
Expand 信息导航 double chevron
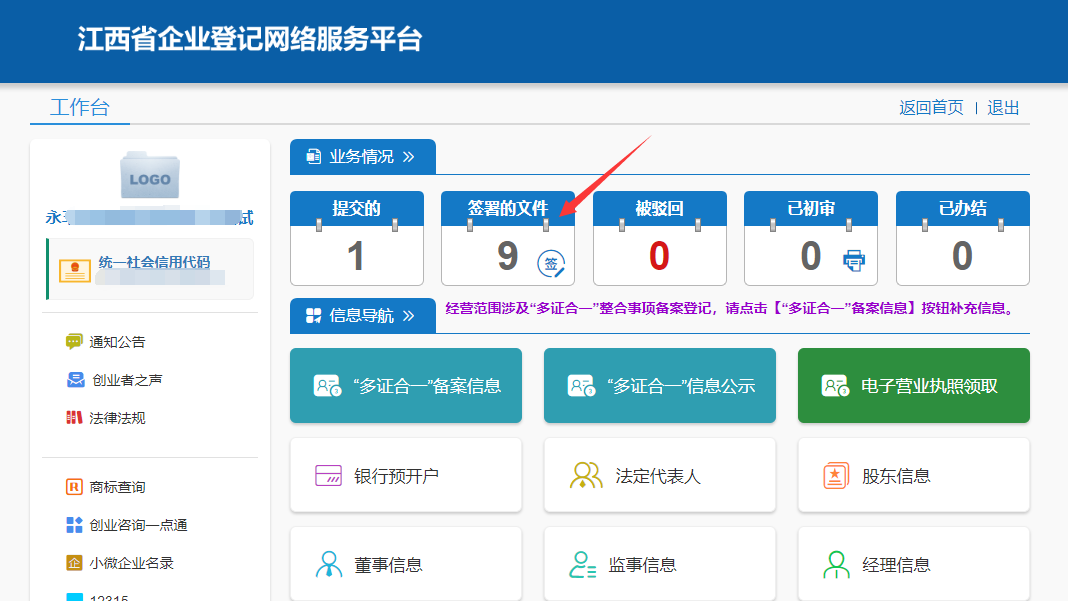coord(409,315)
